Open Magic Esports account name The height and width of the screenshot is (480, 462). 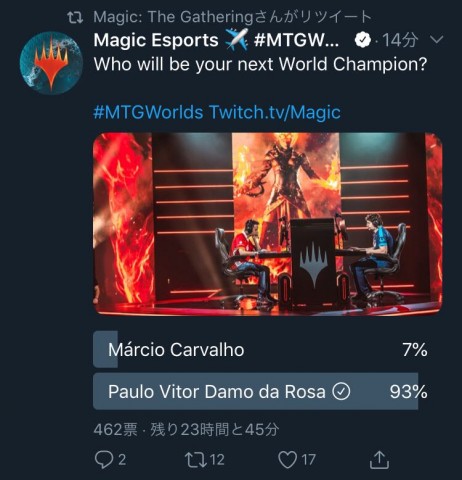click(156, 40)
